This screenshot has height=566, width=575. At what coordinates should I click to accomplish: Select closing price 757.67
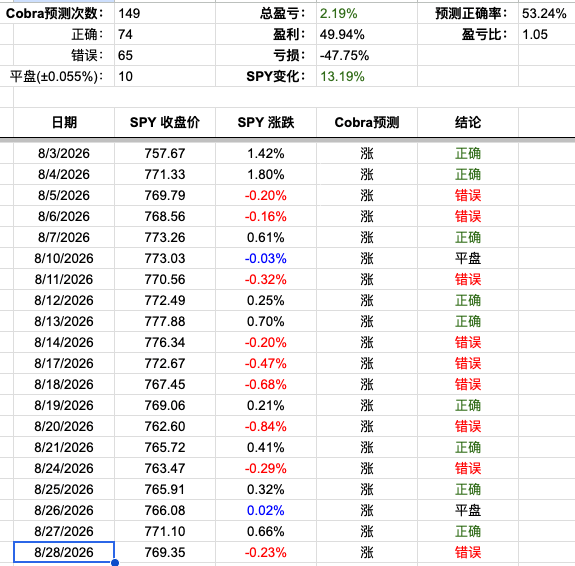(165, 153)
